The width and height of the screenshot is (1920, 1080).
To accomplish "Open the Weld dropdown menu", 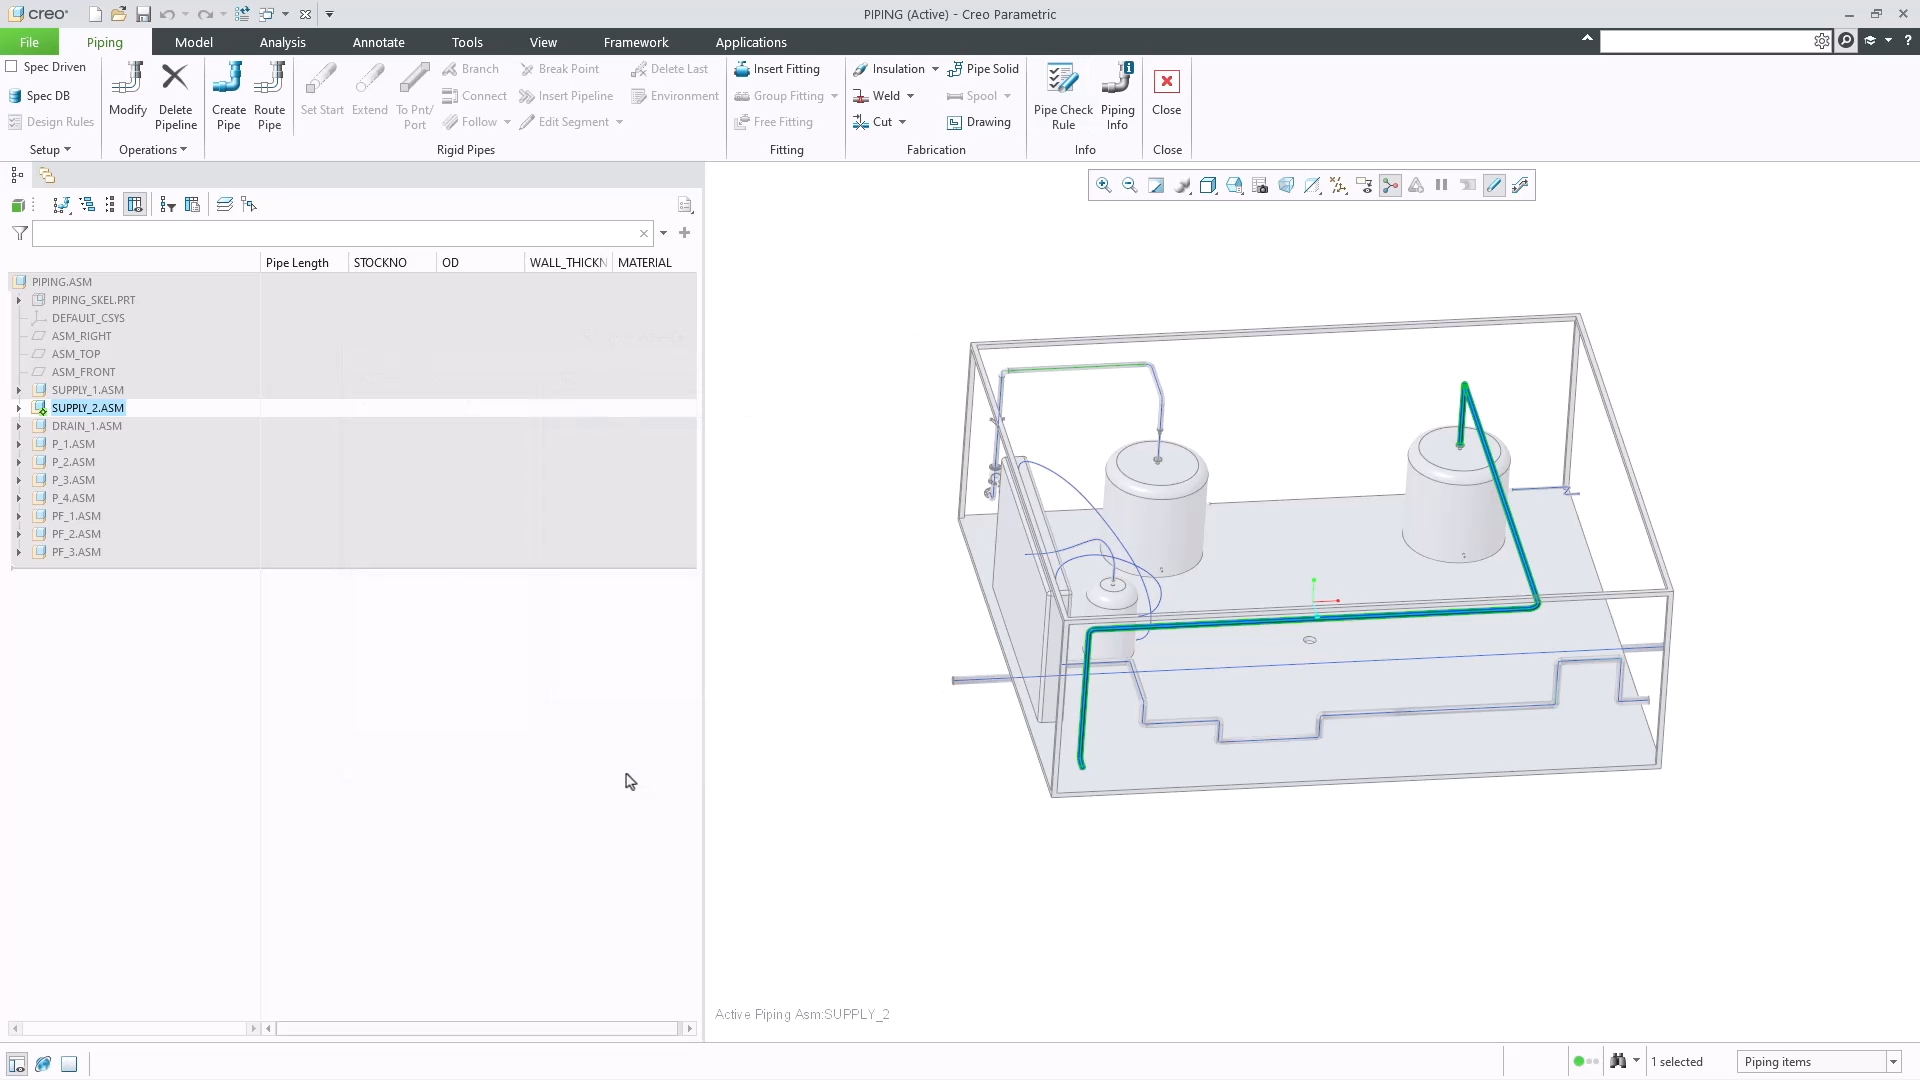I will click(x=910, y=96).
